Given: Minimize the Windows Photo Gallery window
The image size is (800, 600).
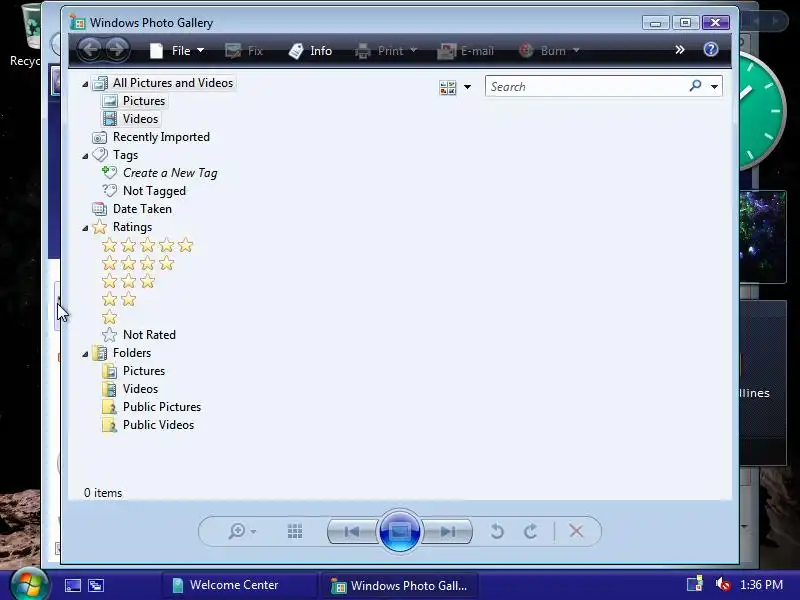Looking at the screenshot, I should (x=656, y=23).
